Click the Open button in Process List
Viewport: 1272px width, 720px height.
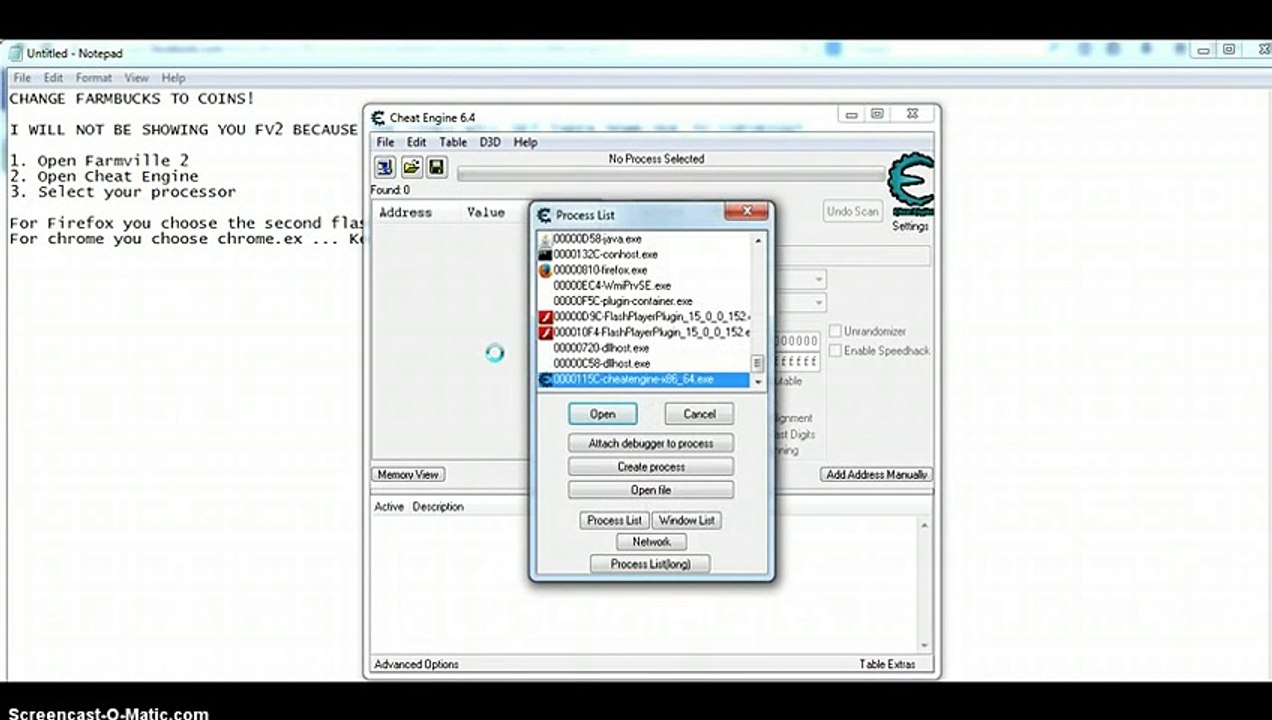point(602,414)
